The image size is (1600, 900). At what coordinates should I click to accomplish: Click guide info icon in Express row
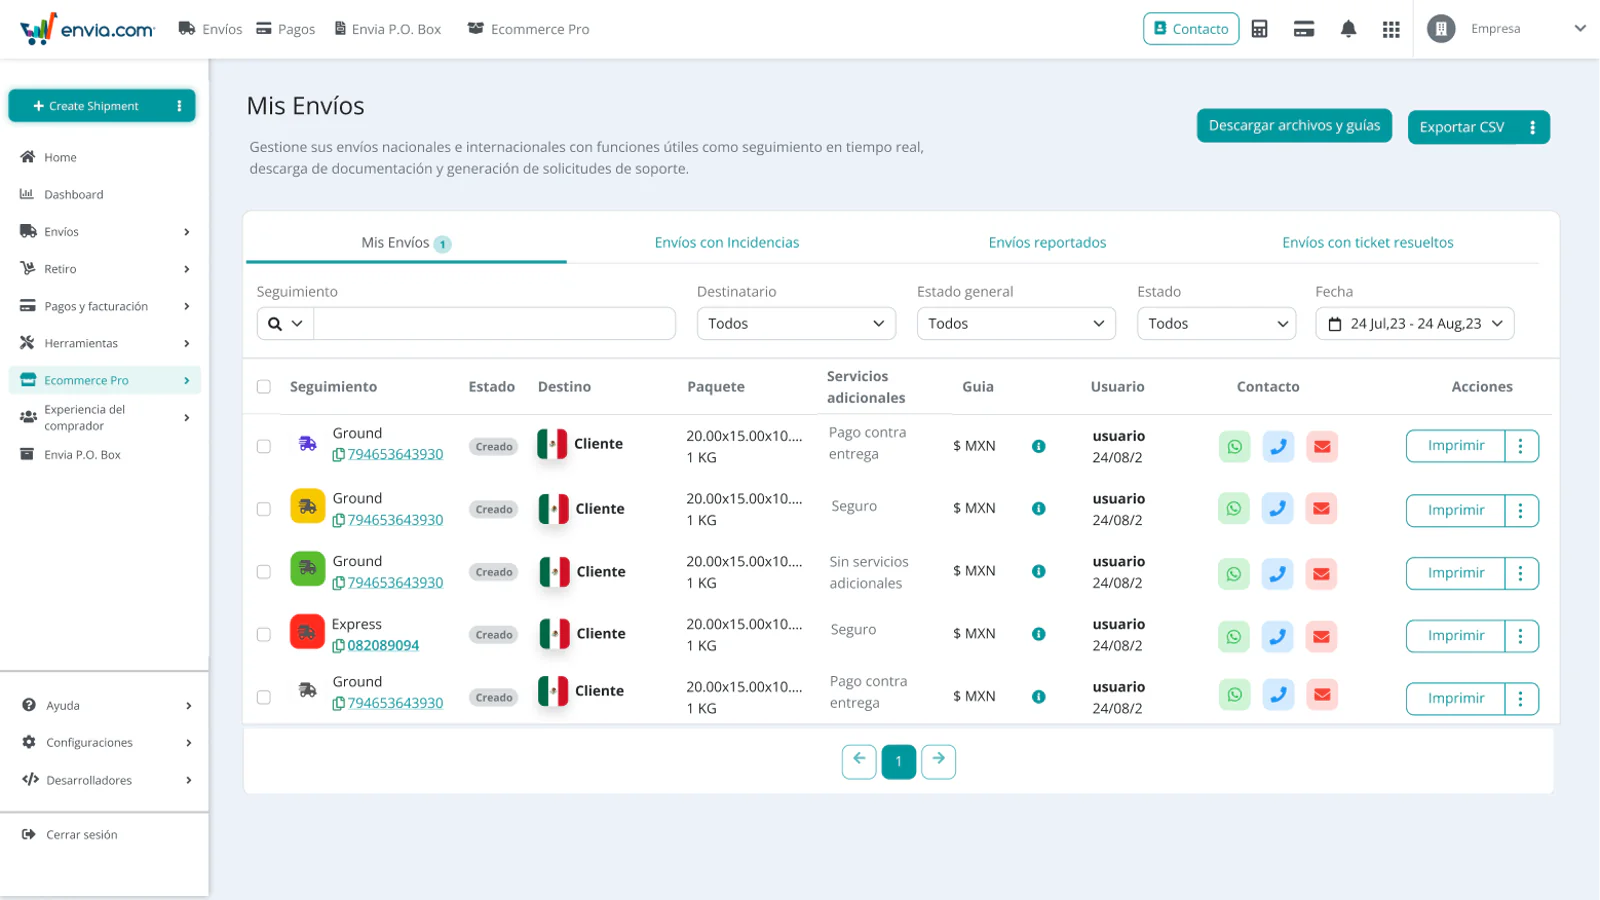[1039, 634]
